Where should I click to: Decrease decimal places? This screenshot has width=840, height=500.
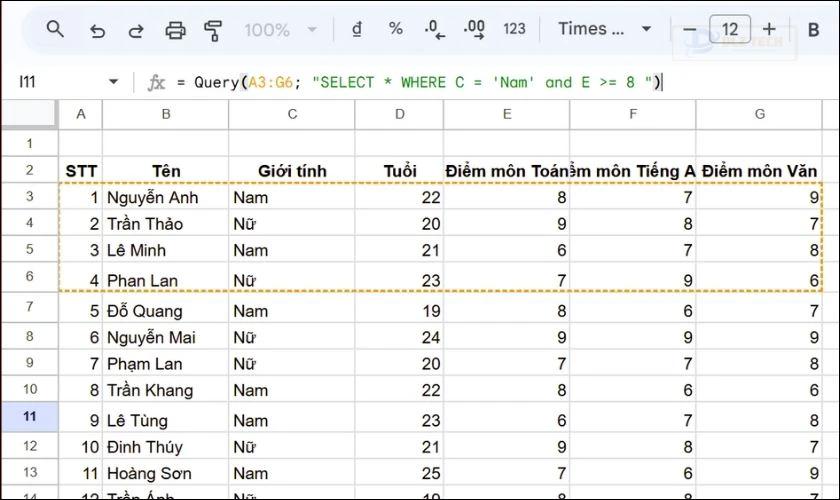click(x=434, y=29)
